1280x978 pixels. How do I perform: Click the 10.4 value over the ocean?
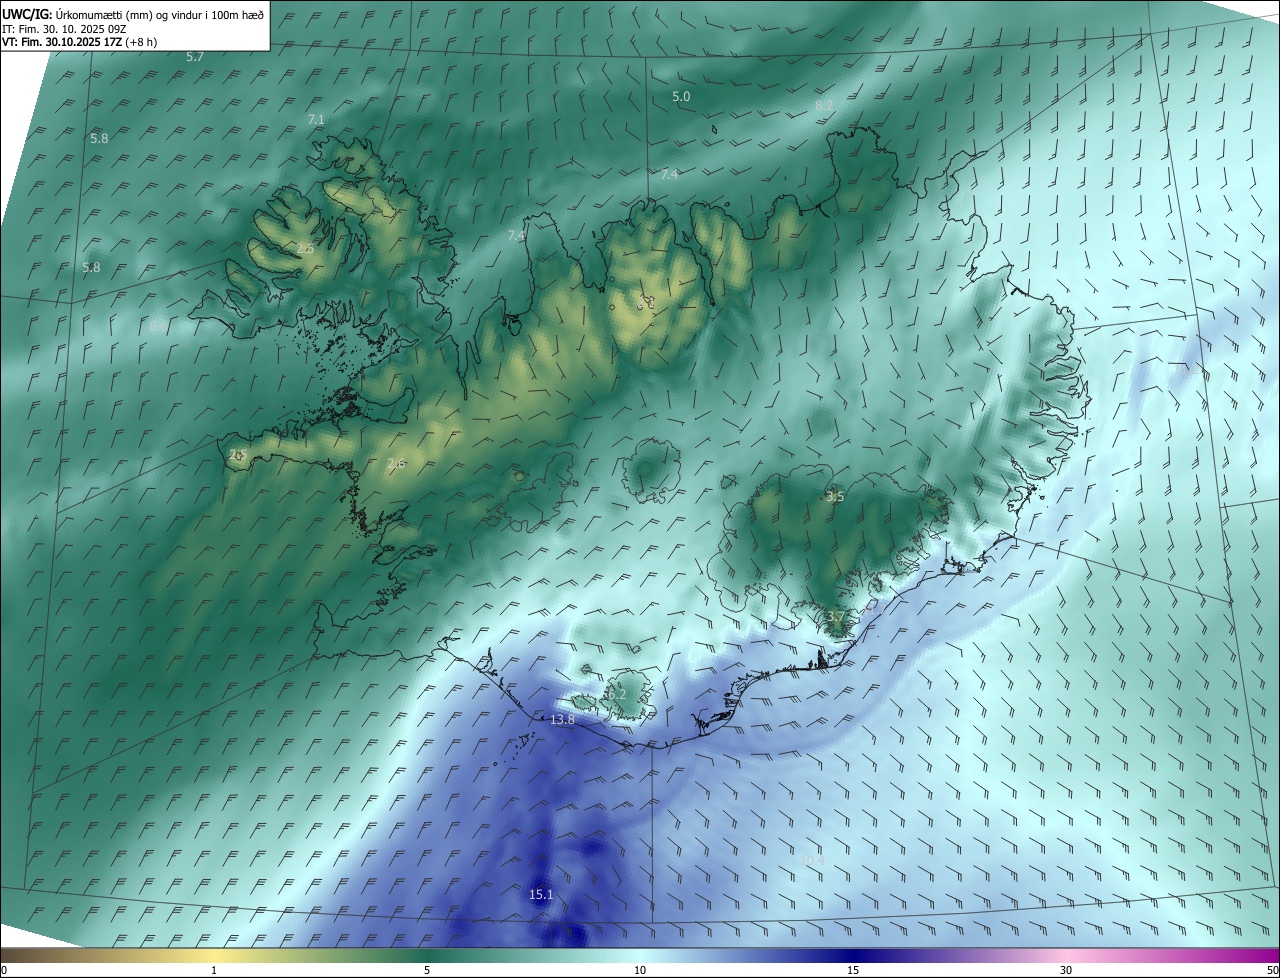tap(813, 860)
